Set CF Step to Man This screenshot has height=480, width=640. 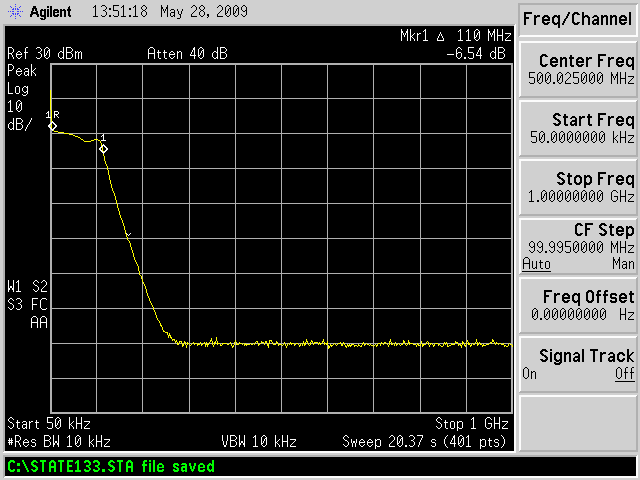click(623, 264)
